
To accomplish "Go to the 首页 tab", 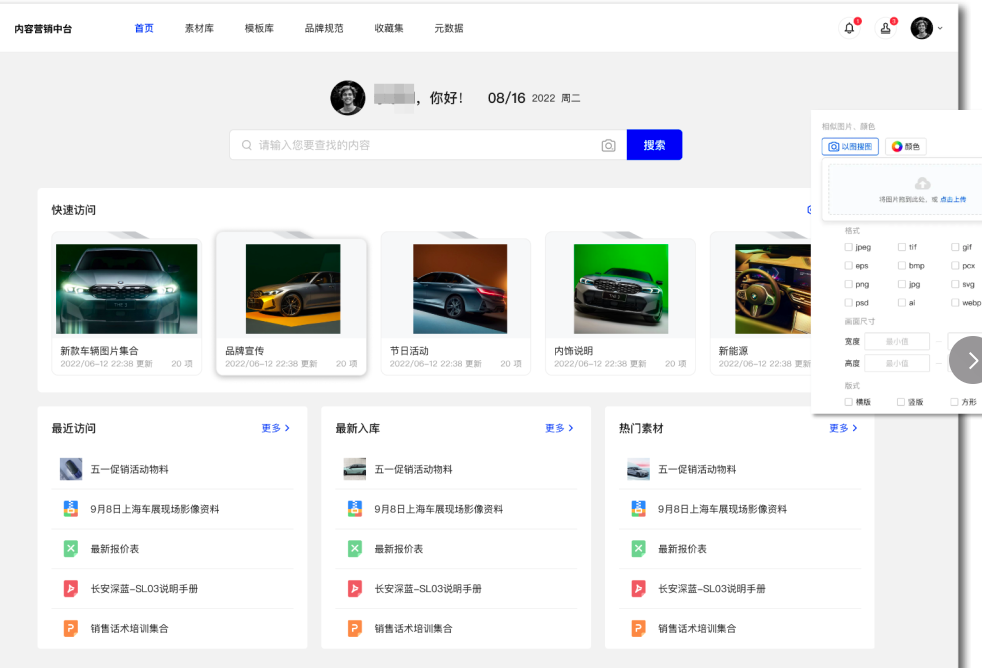I will pos(144,28).
